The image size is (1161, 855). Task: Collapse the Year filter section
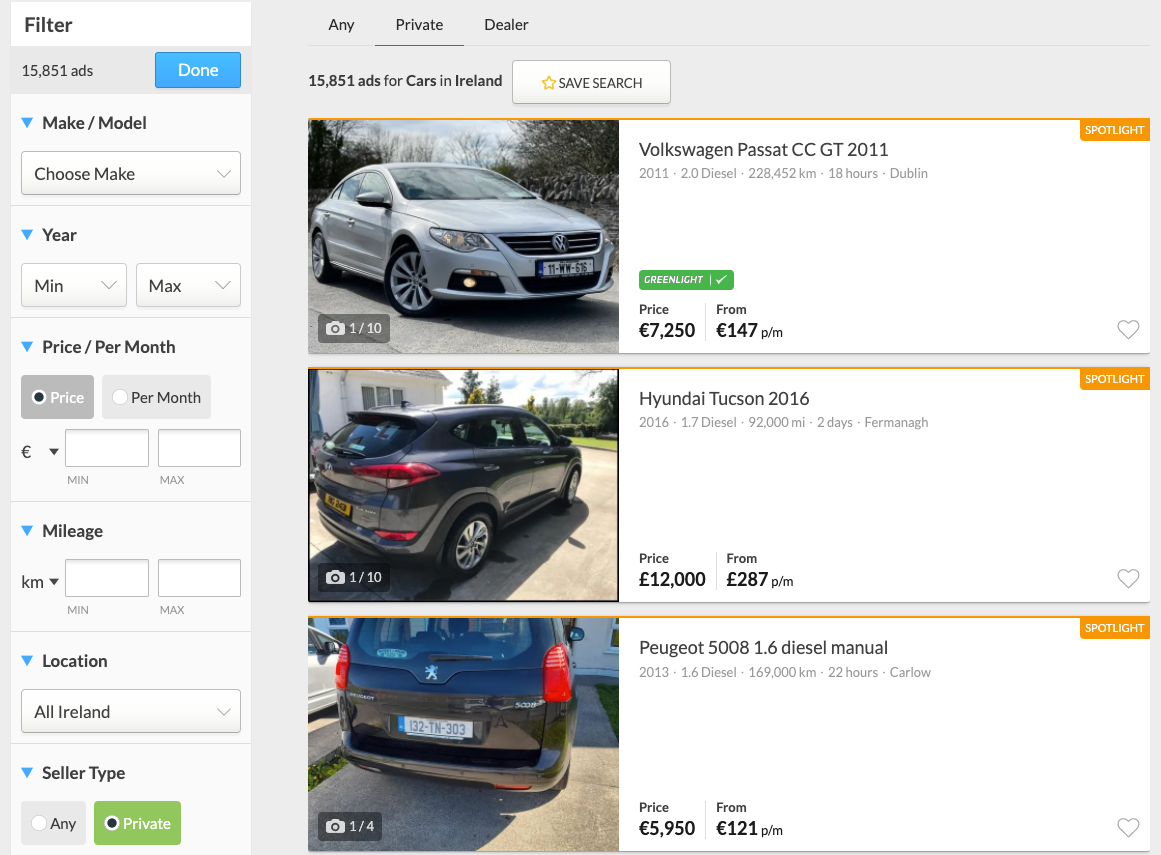(x=27, y=235)
